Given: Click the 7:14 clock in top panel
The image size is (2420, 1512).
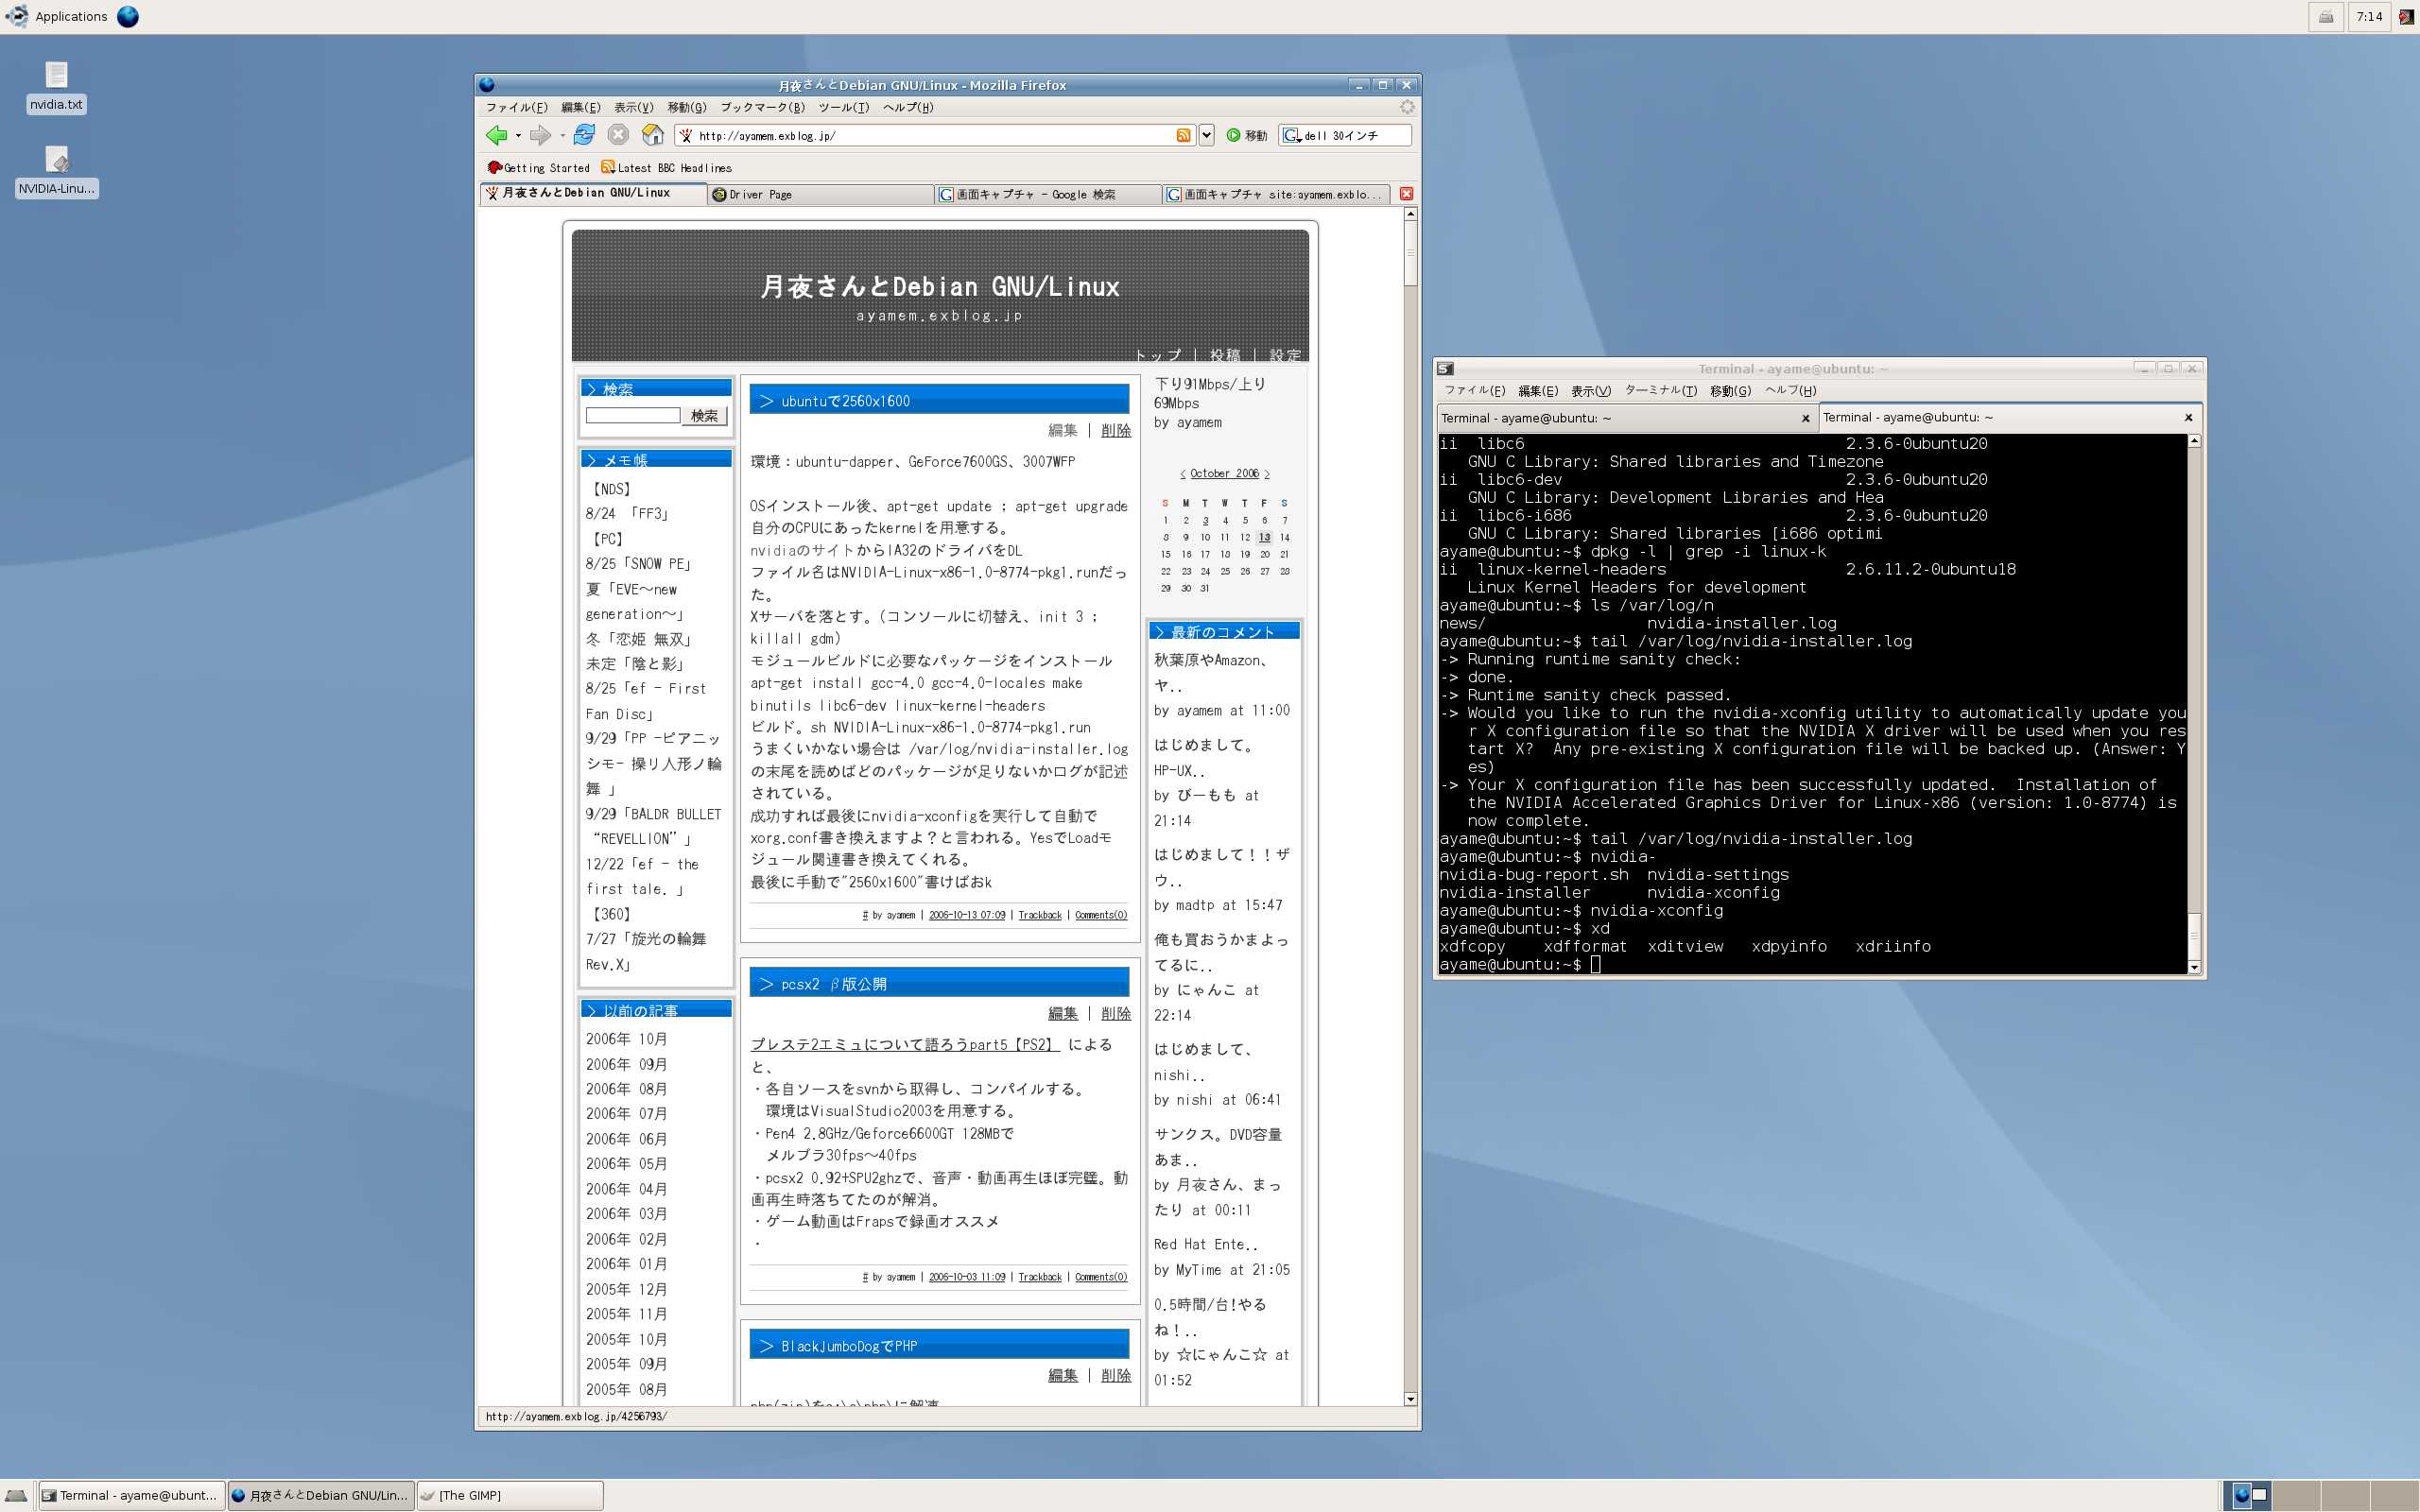Looking at the screenshot, I should (2369, 16).
